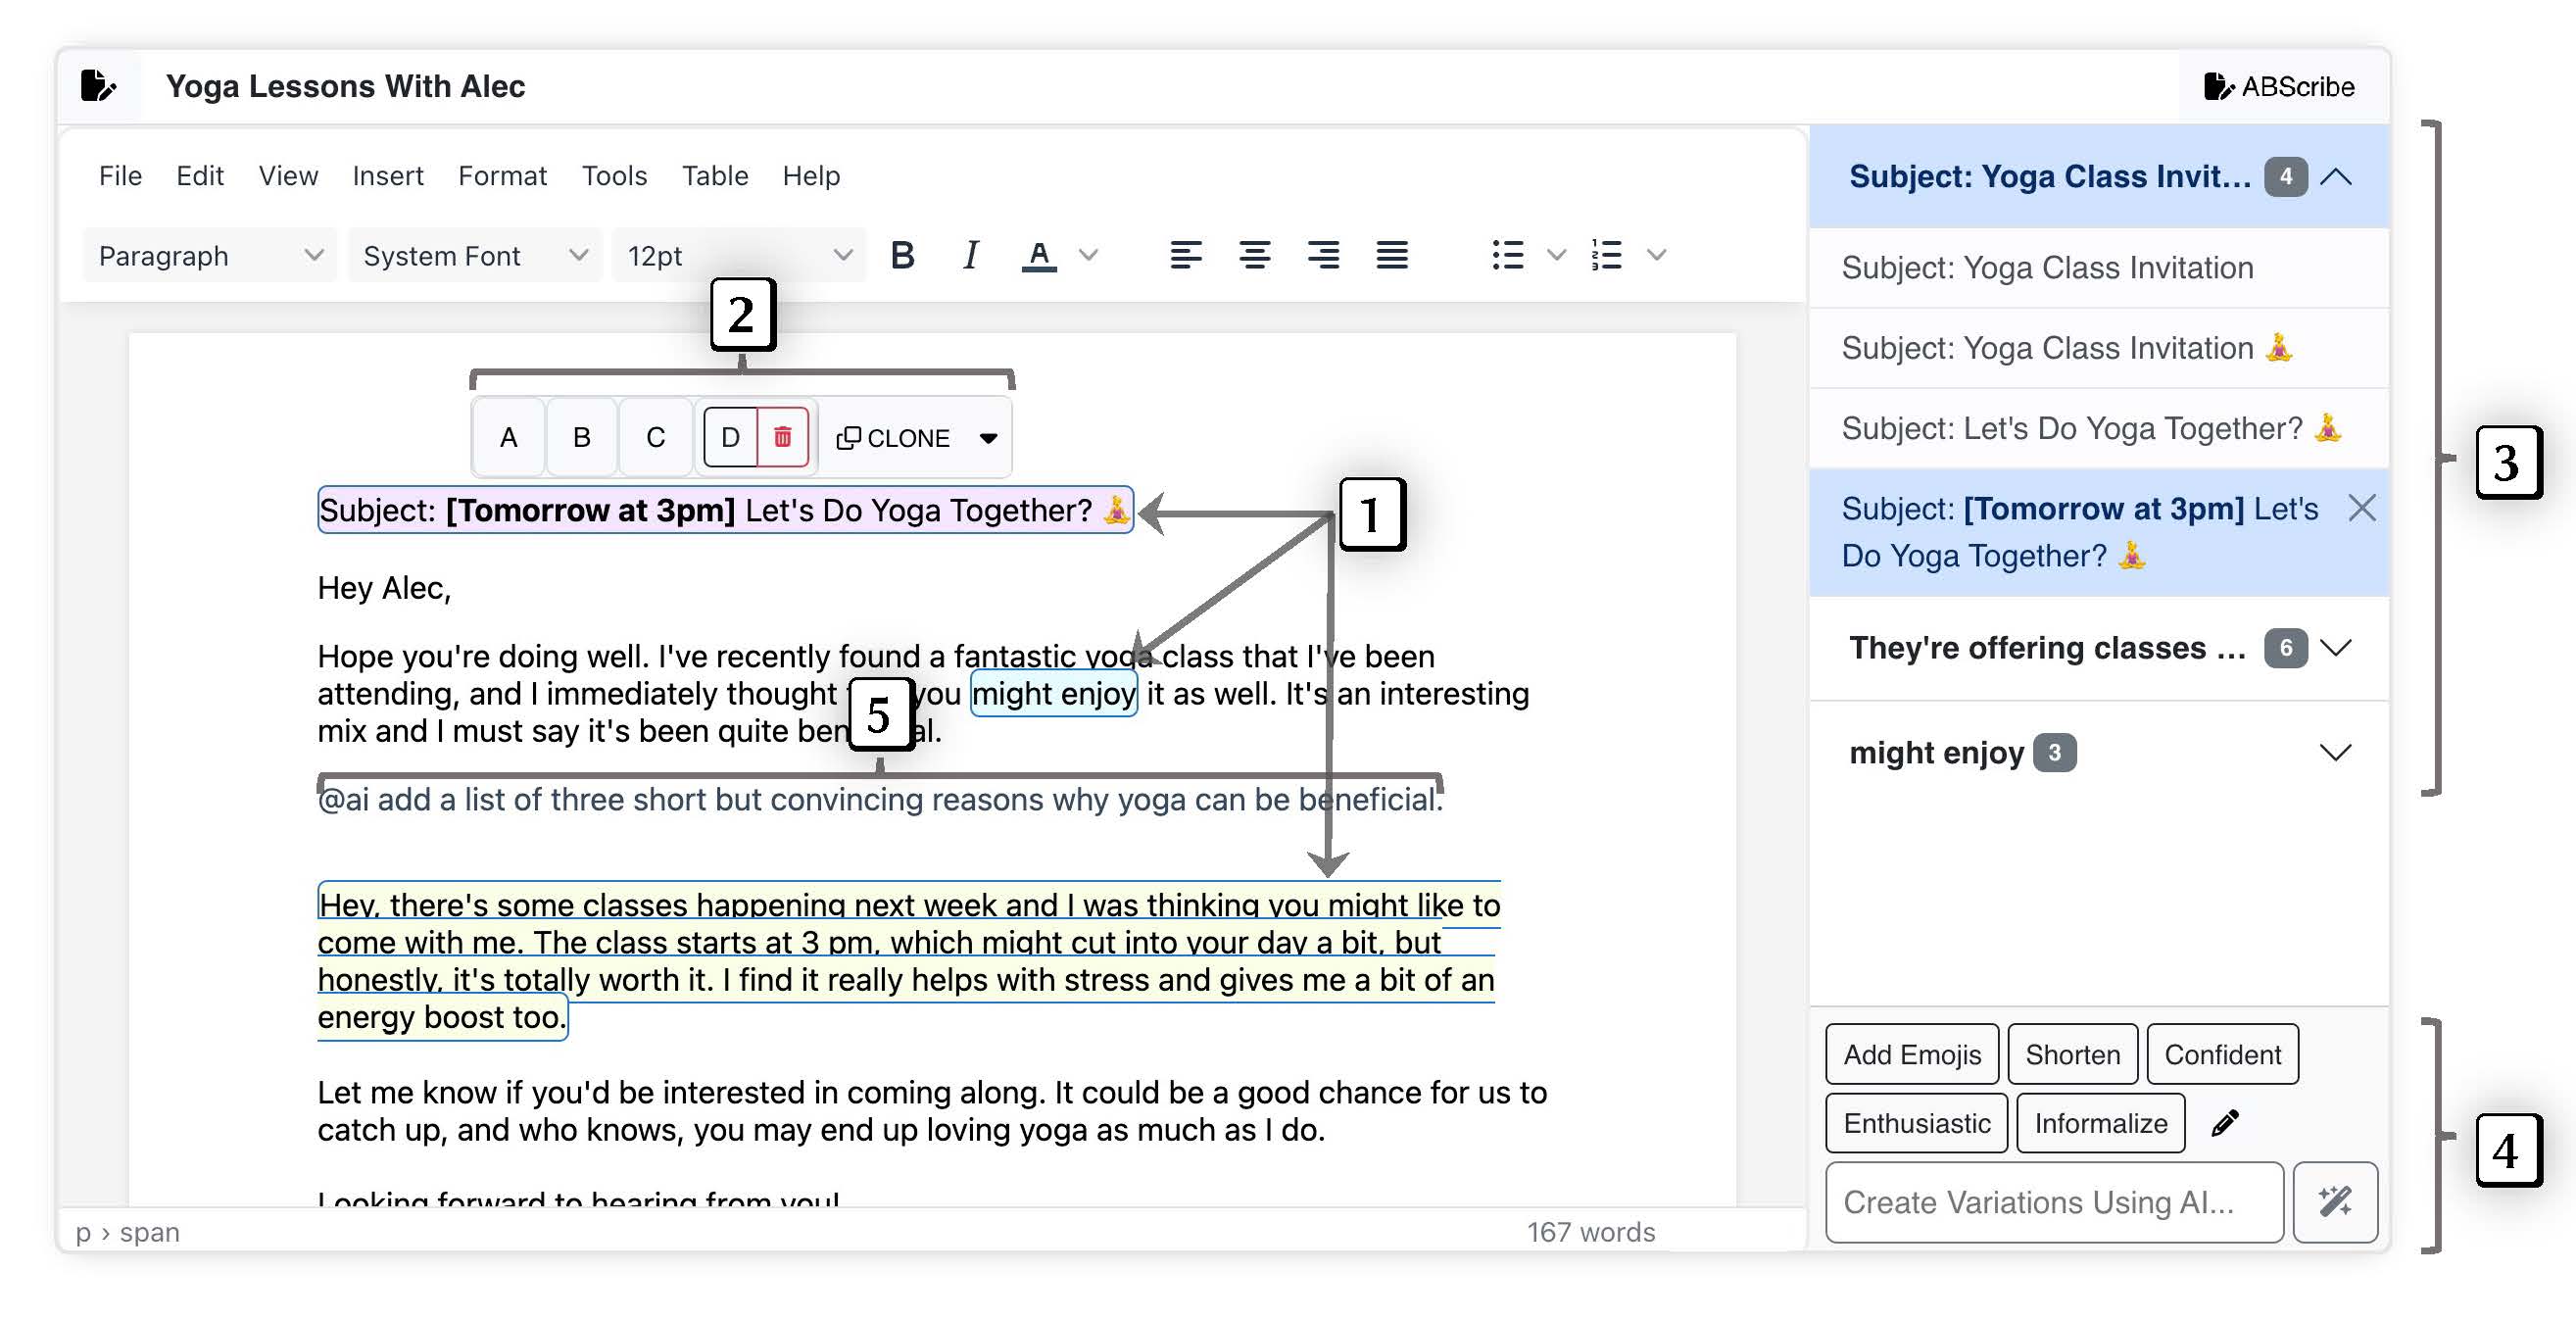
Task: Insert a numbered list
Action: click(x=1606, y=256)
